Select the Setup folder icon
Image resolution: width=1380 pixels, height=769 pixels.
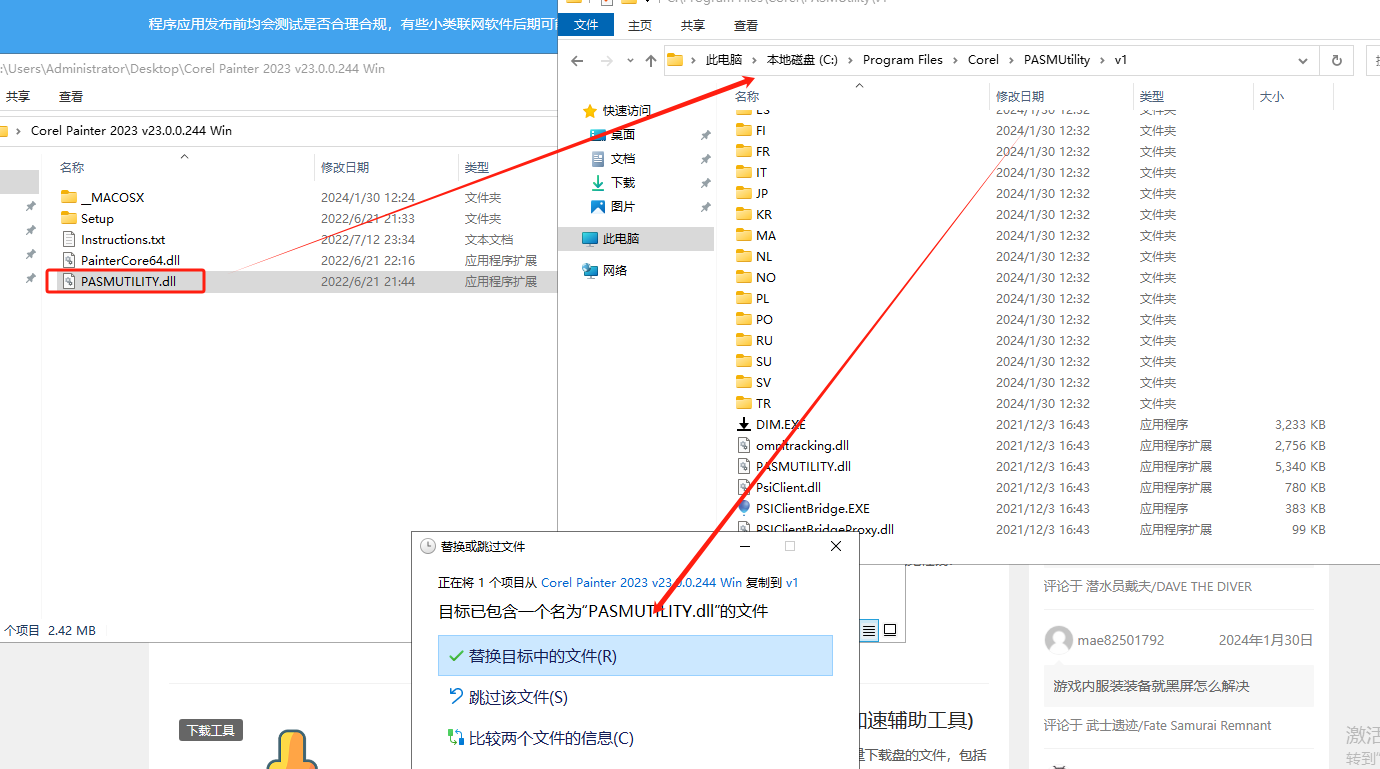tap(68, 218)
